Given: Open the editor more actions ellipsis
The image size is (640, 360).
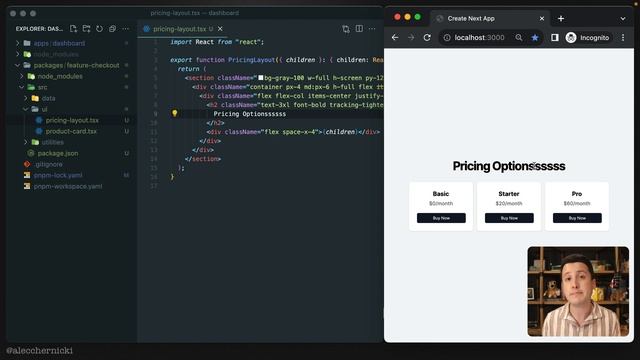Looking at the screenshot, I should (x=372, y=29).
